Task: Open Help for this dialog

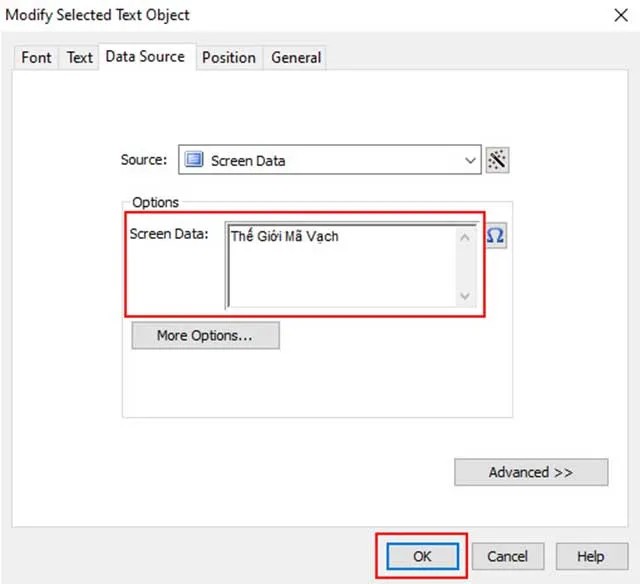Action: pos(590,556)
